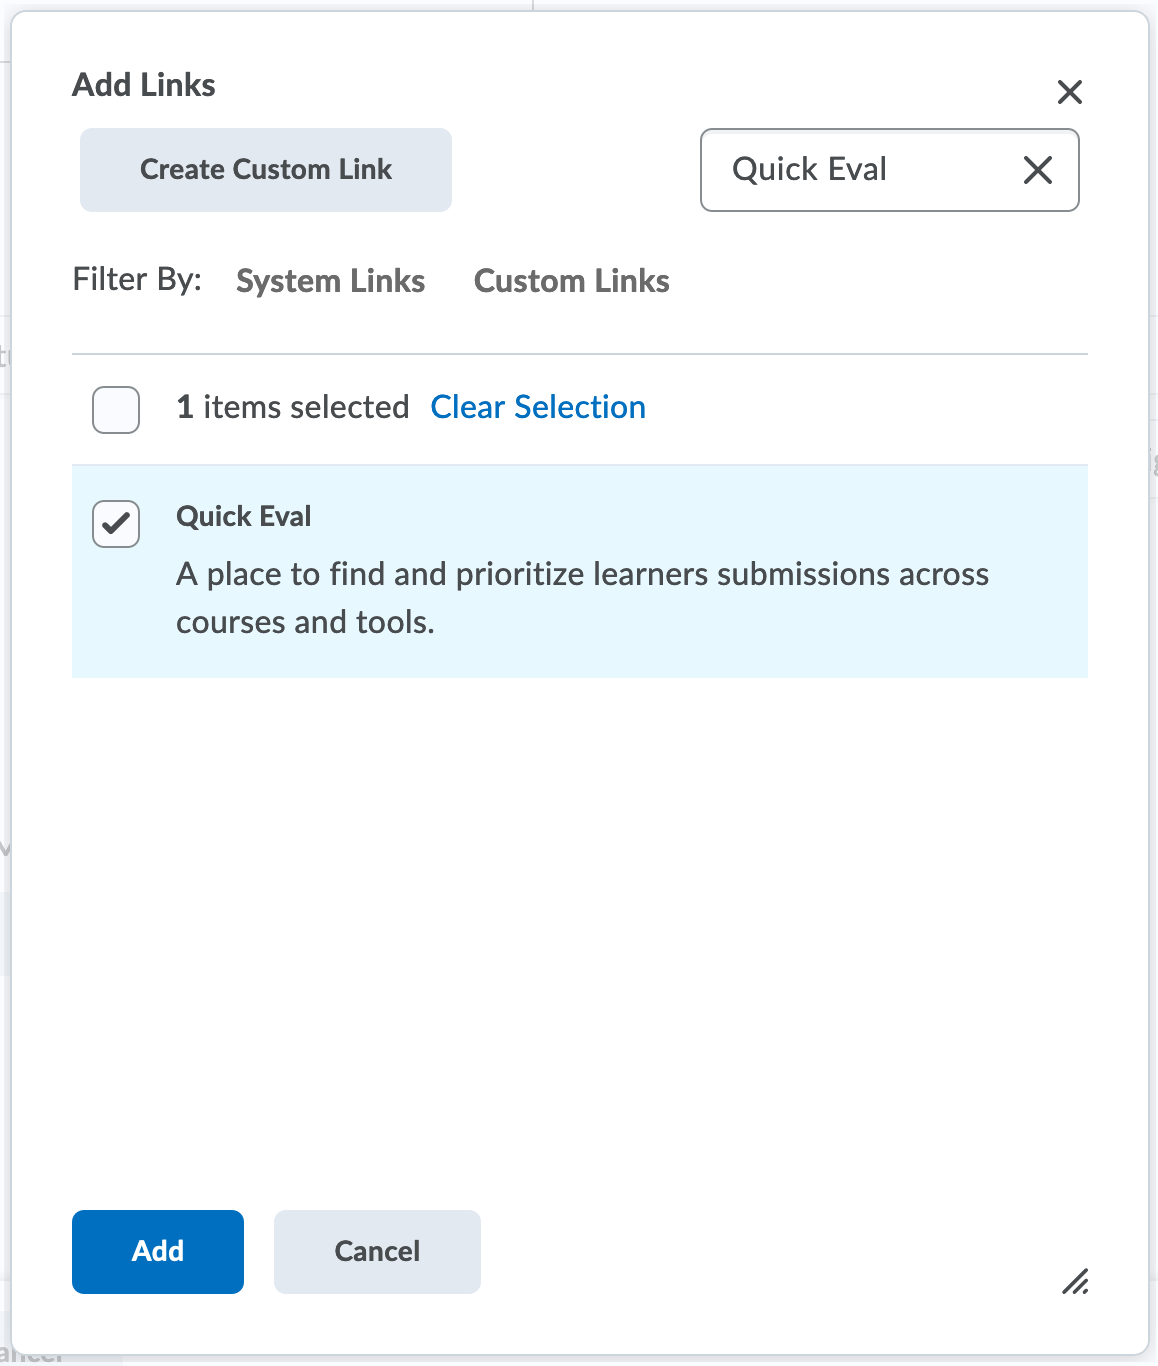Click the checkmark inside the Quick Eval box
The height and width of the screenshot is (1366, 1158).
click(116, 523)
